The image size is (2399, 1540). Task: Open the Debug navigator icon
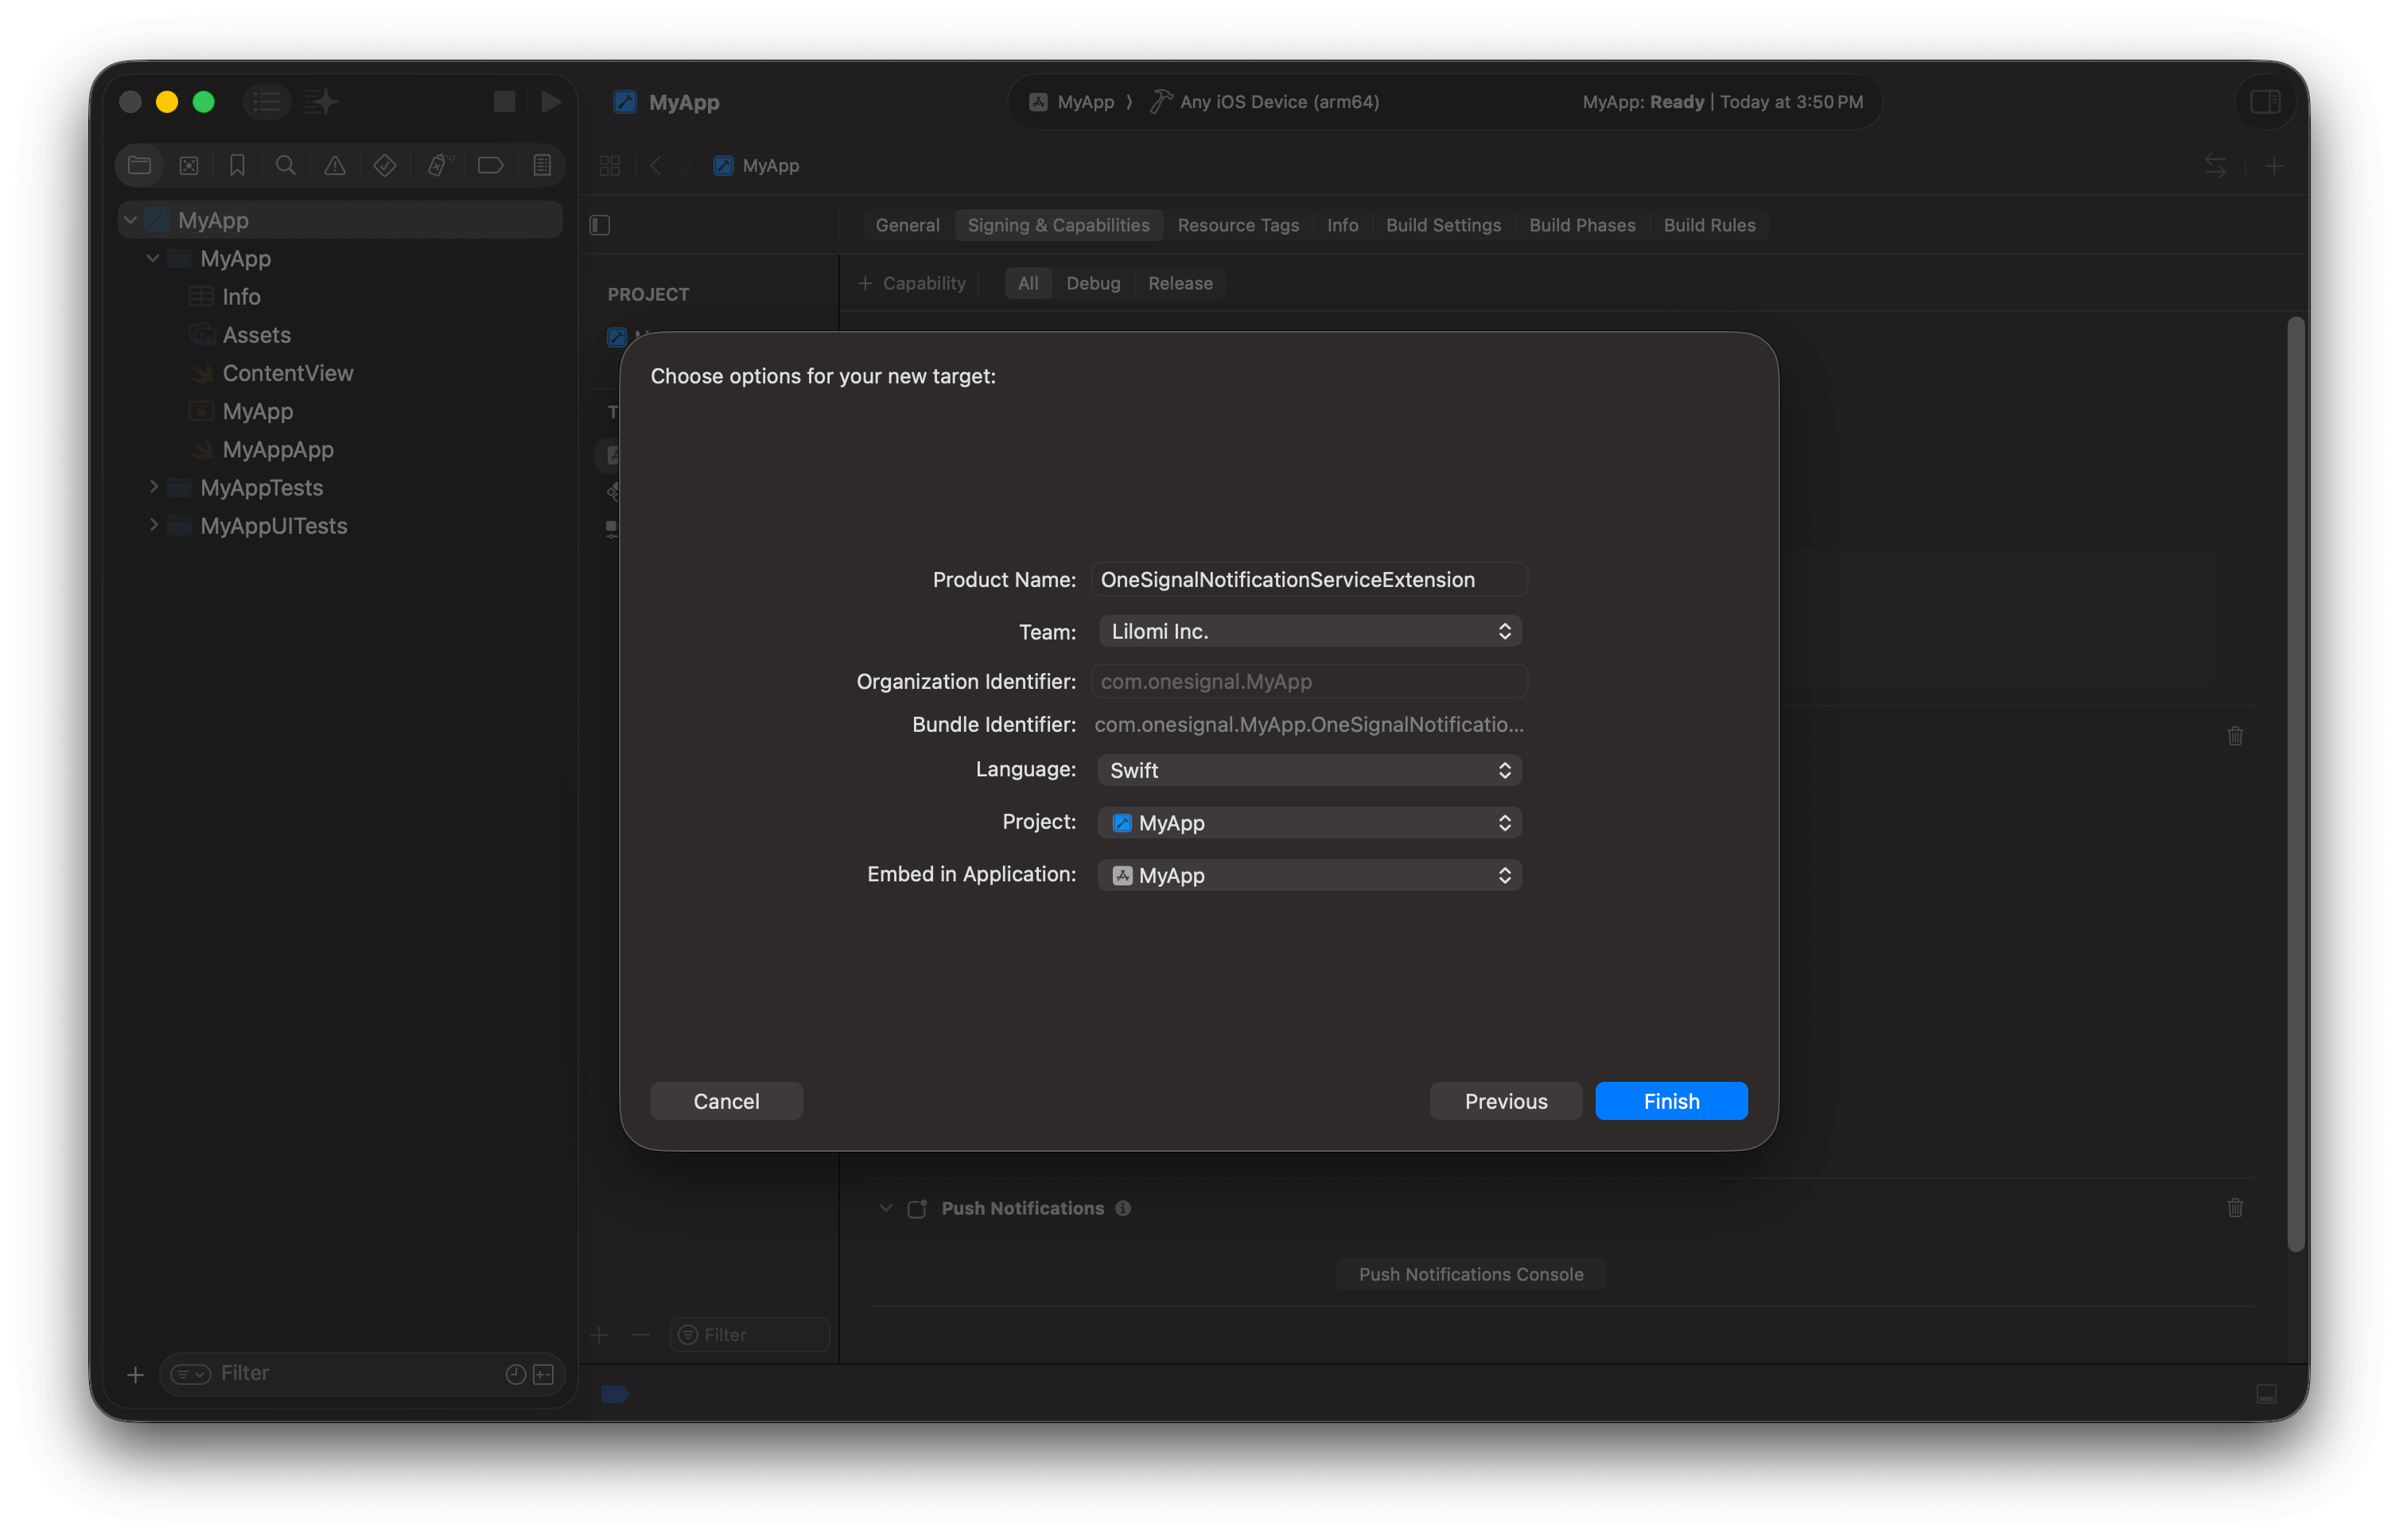(439, 165)
